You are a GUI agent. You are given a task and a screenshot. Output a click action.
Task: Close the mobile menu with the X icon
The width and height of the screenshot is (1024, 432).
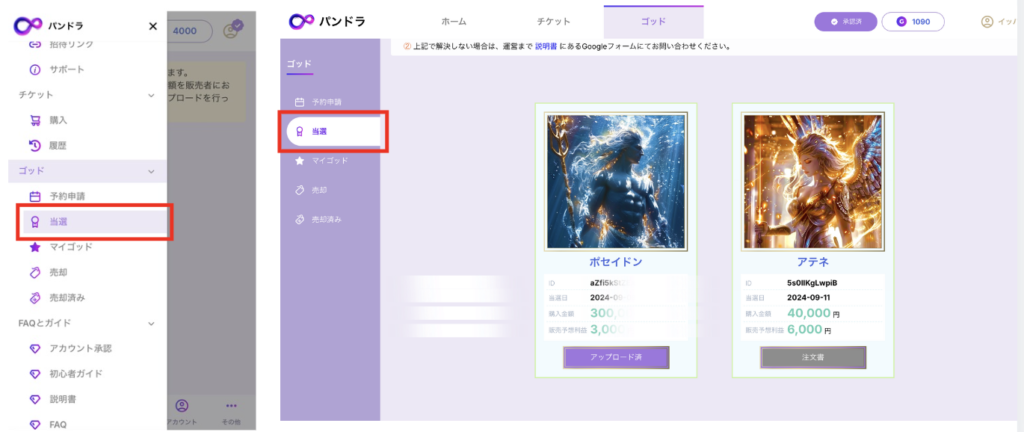click(x=152, y=26)
